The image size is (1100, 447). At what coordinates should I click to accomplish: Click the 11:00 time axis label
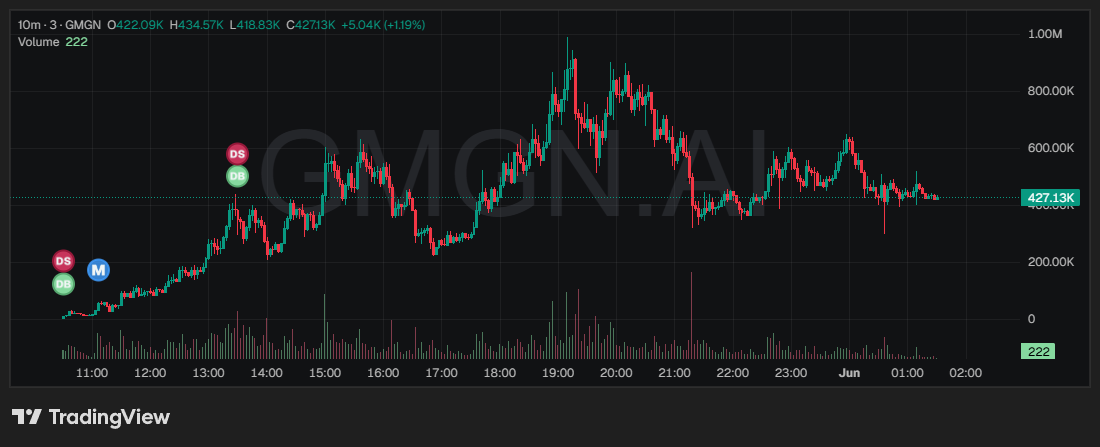click(92, 373)
